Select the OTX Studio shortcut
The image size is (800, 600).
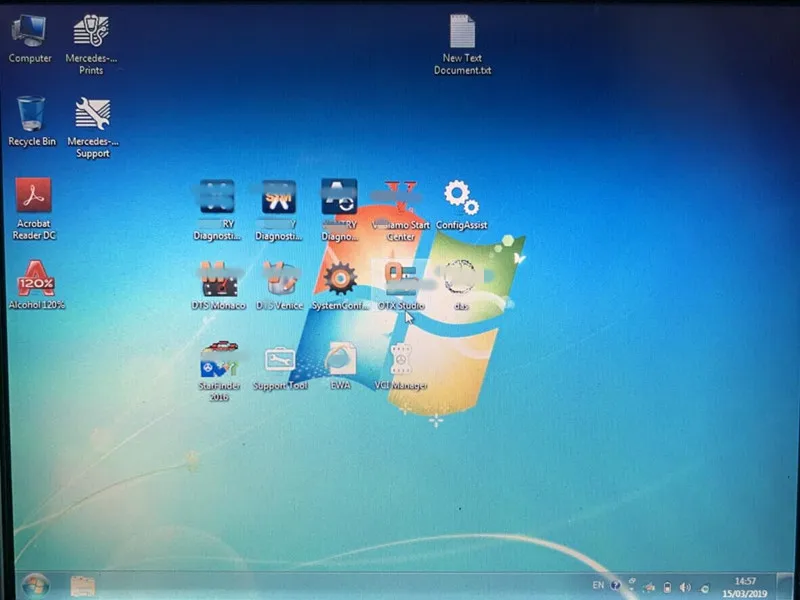click(x=401, y=286)
